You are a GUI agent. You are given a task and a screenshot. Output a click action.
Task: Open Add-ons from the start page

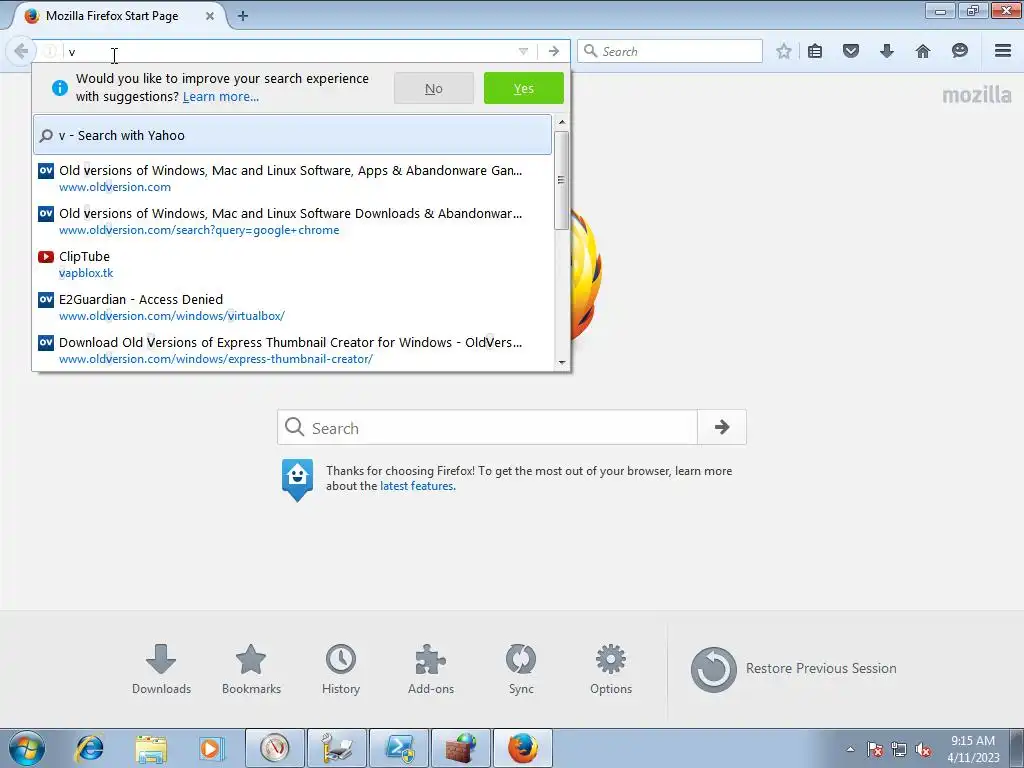pyautogui.click(x=431, y=669)
